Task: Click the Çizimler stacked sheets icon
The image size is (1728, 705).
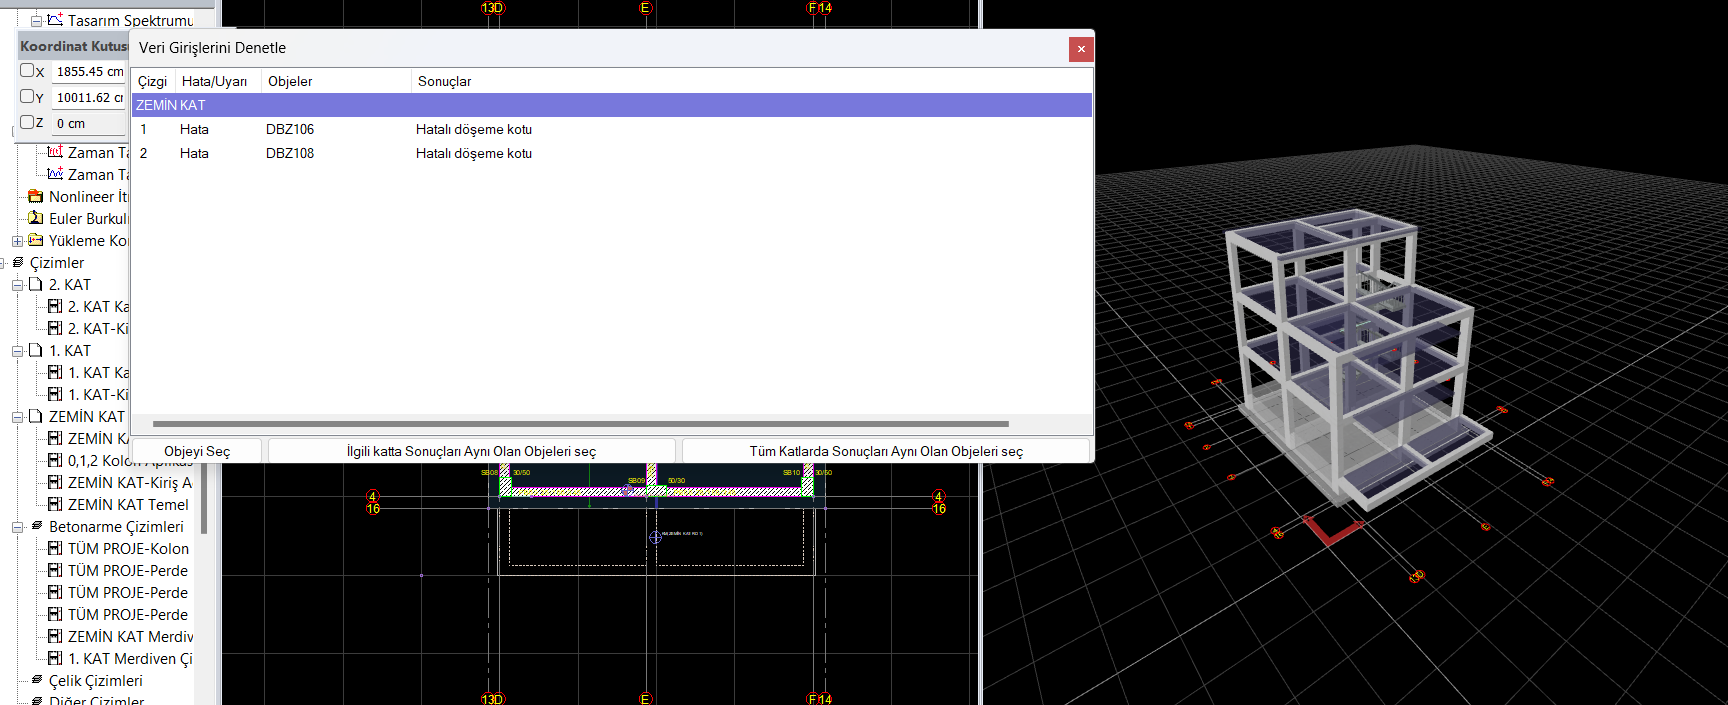Action: pos(17,262)
